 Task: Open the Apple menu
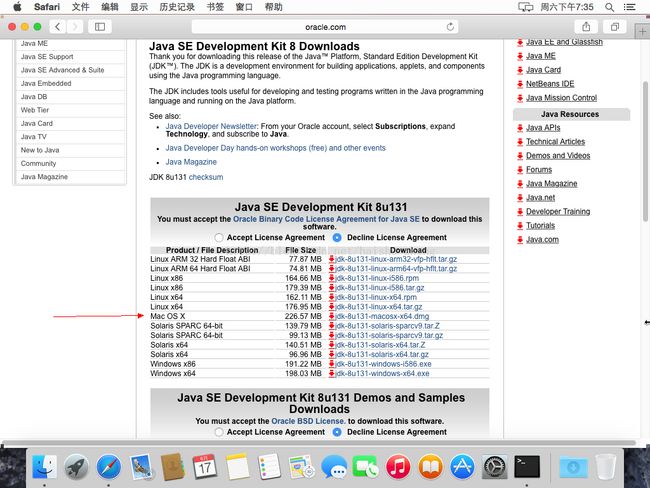pyautogui.click(x=17, y=7)
